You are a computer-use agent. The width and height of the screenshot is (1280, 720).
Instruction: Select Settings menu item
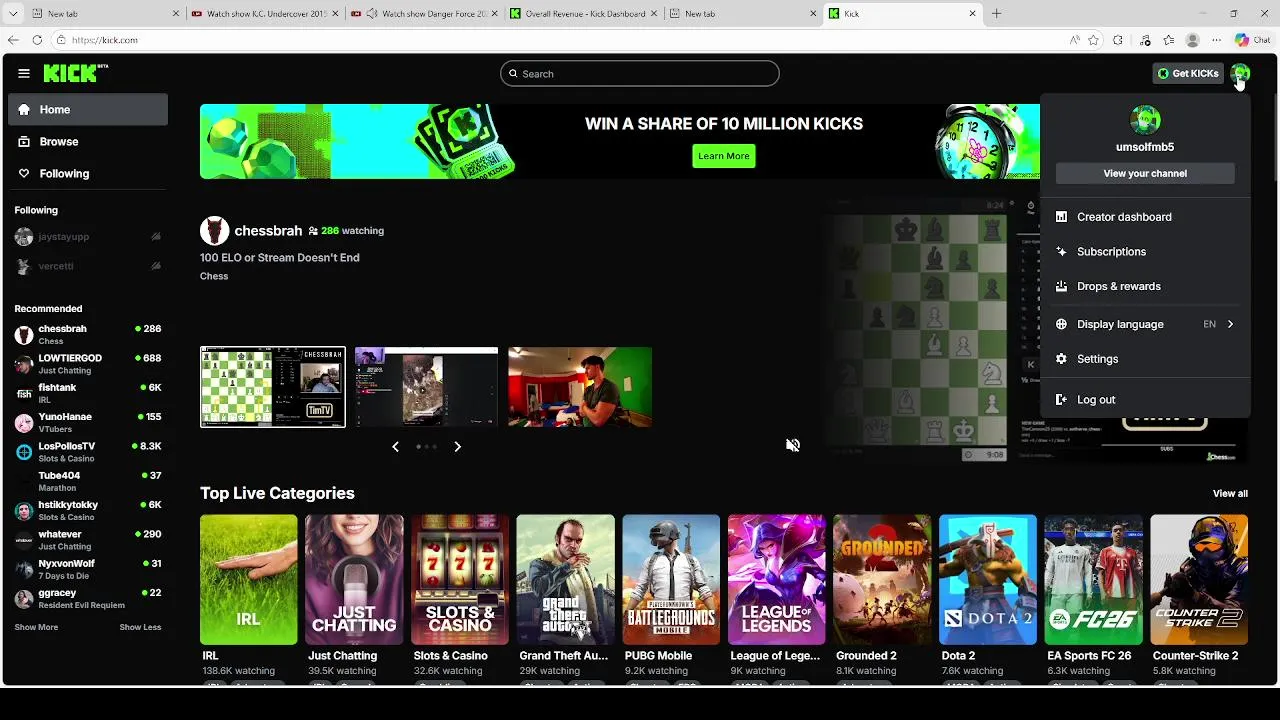click(1145, 359)
